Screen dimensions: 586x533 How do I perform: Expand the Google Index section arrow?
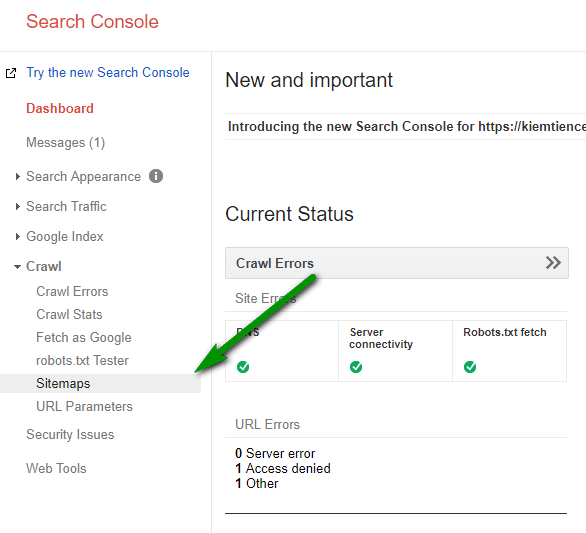pos(17,237)
